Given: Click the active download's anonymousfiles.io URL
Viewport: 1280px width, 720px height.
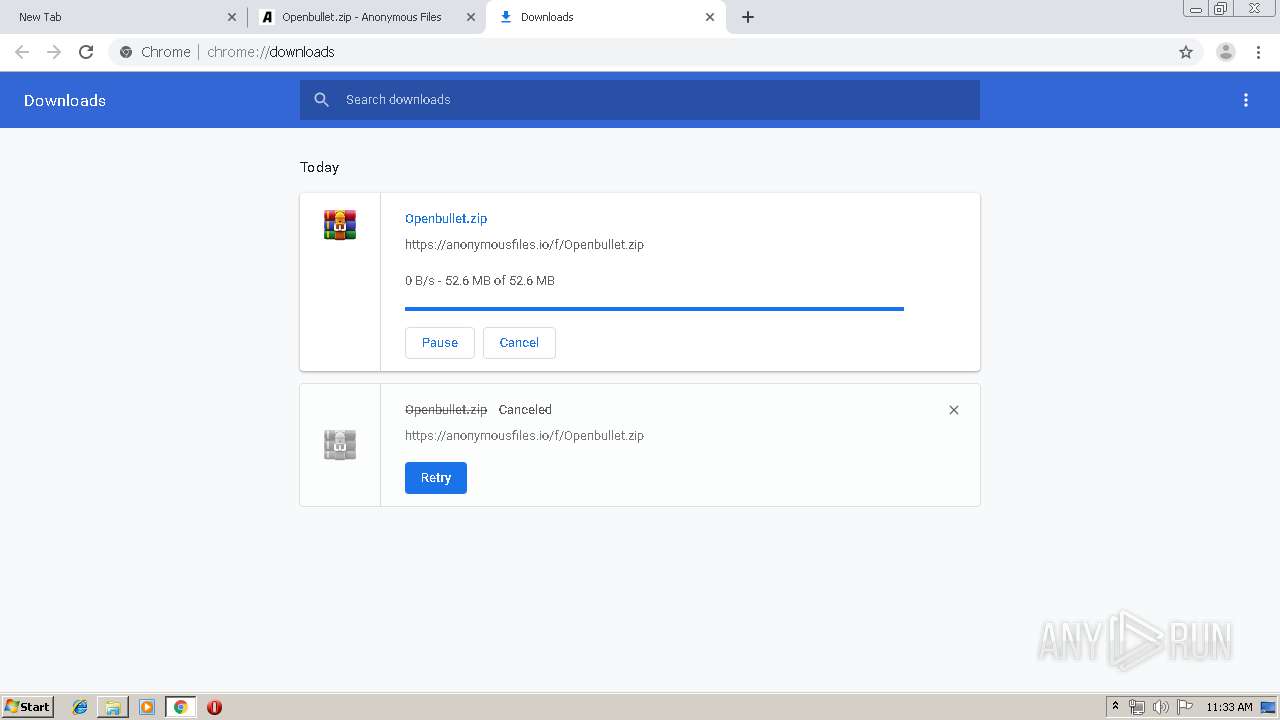Looking at the screenshot, I should click(x=524, y=244).
